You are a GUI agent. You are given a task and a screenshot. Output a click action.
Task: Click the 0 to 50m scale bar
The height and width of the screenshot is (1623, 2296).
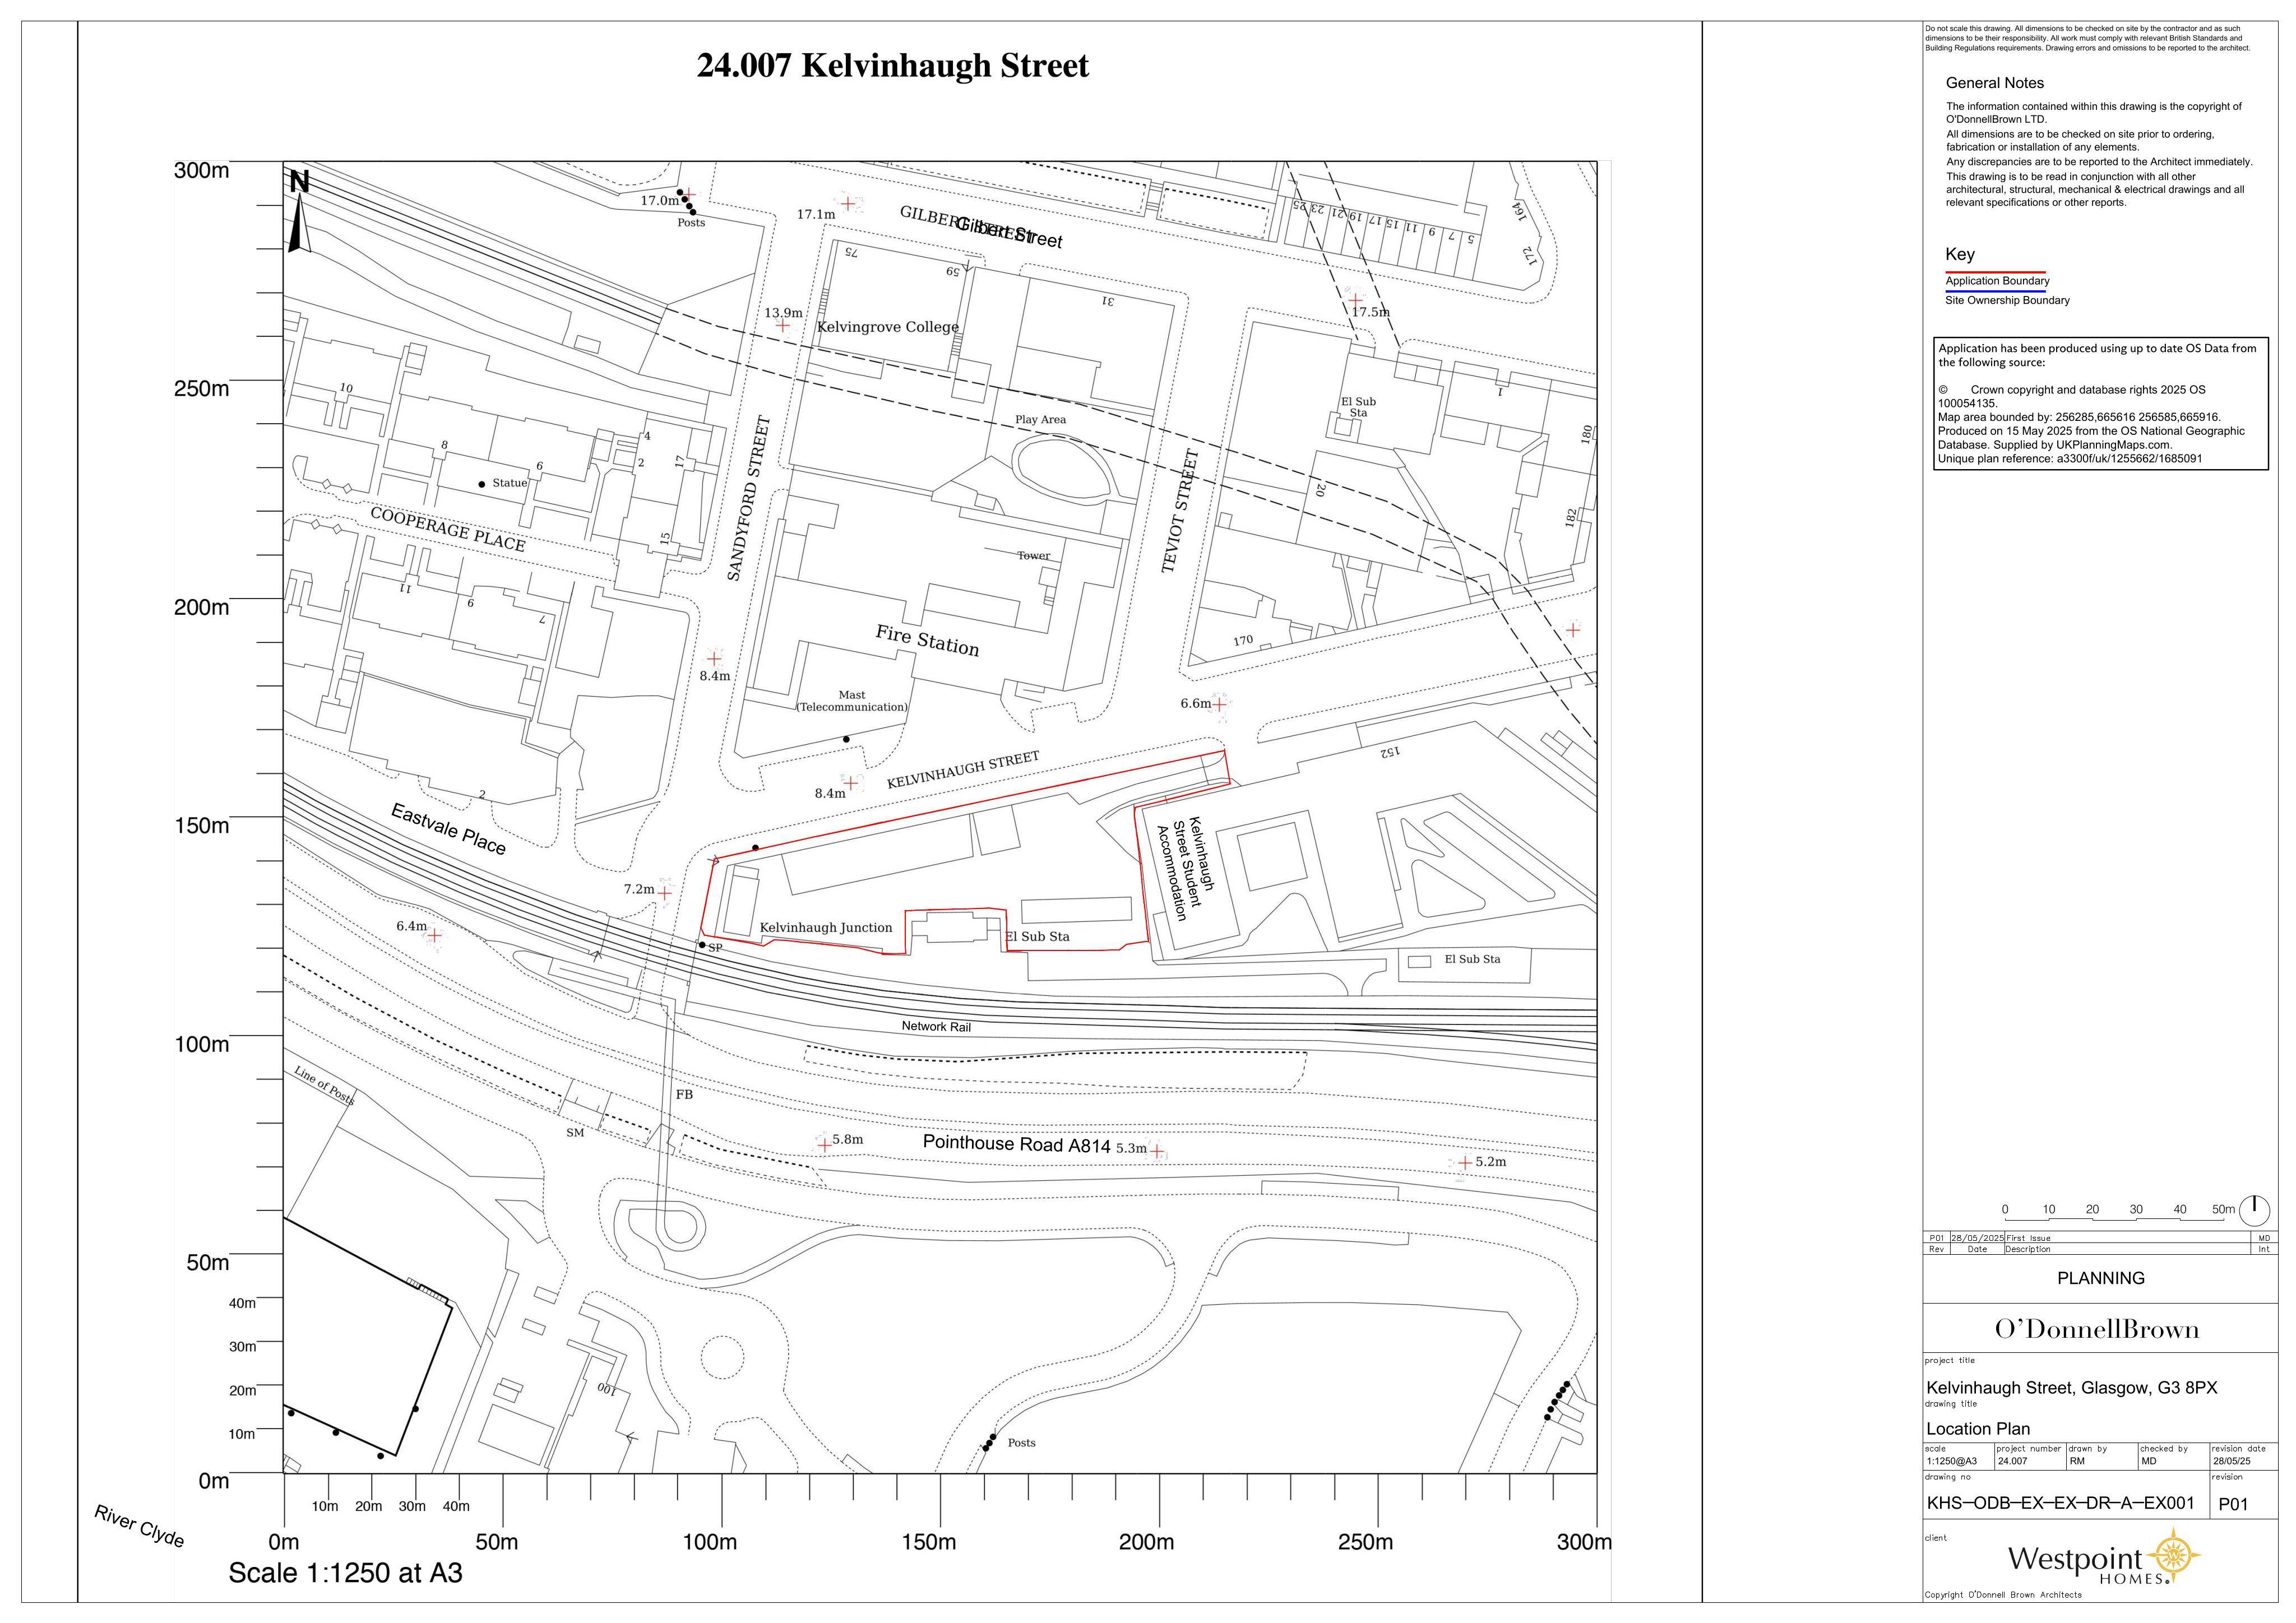click(x=2119, y=1213)
